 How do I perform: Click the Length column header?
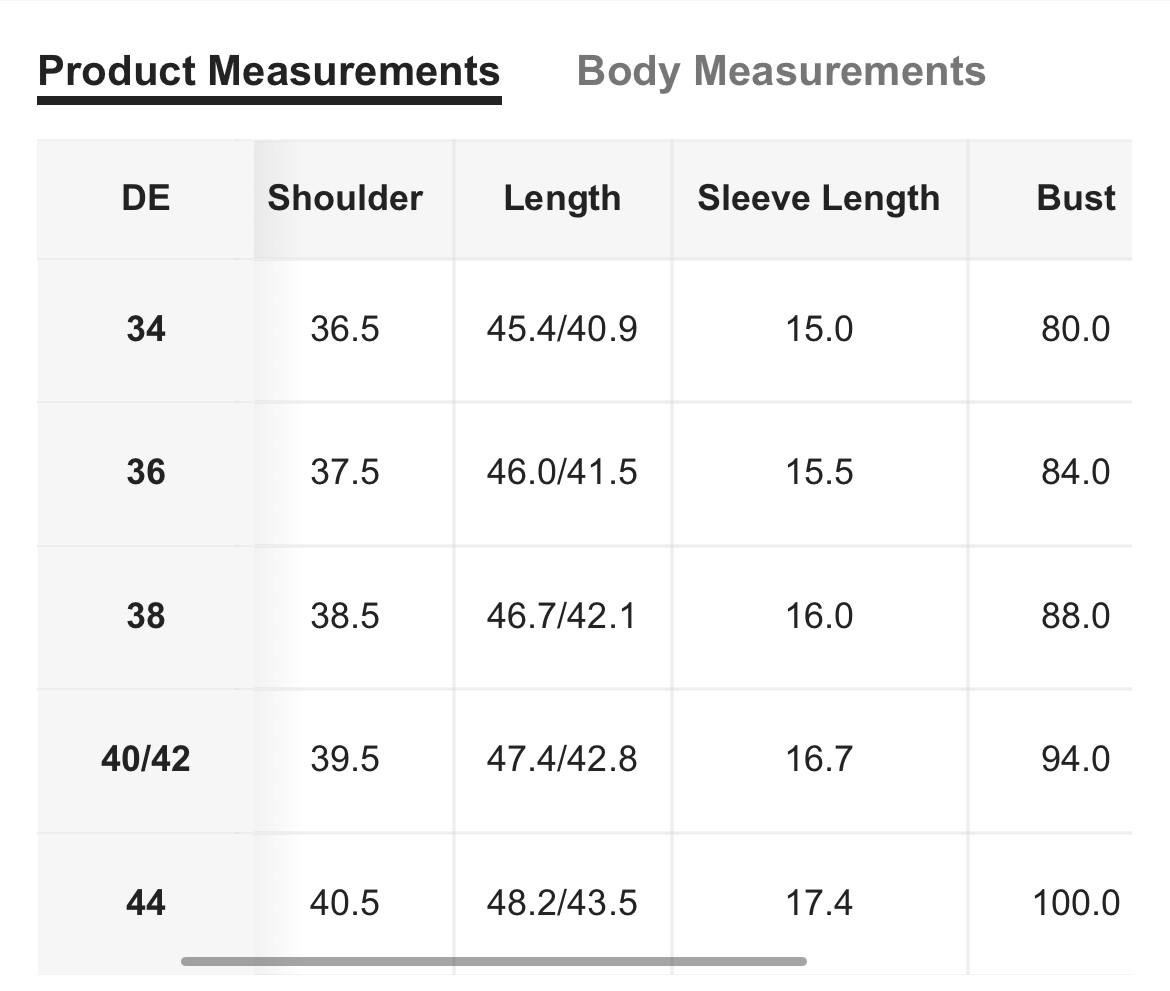562,199
